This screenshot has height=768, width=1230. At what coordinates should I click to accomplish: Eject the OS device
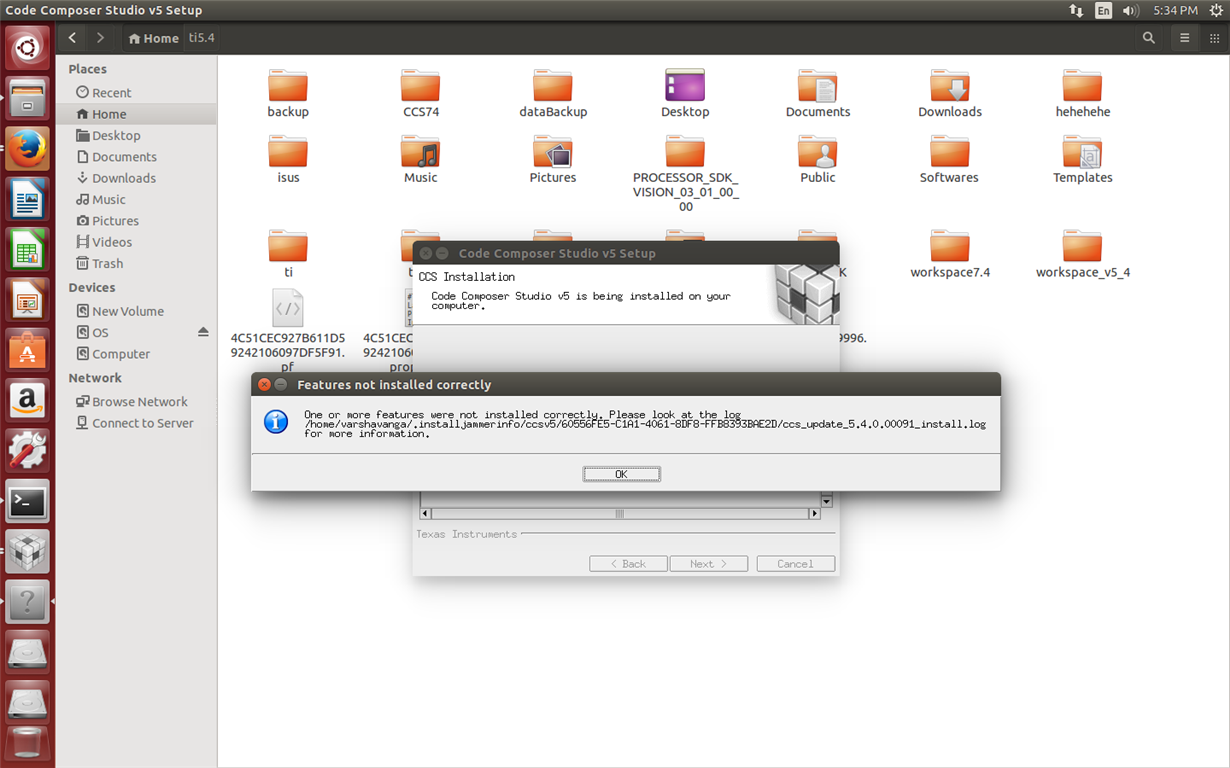(x=203, y=332)
